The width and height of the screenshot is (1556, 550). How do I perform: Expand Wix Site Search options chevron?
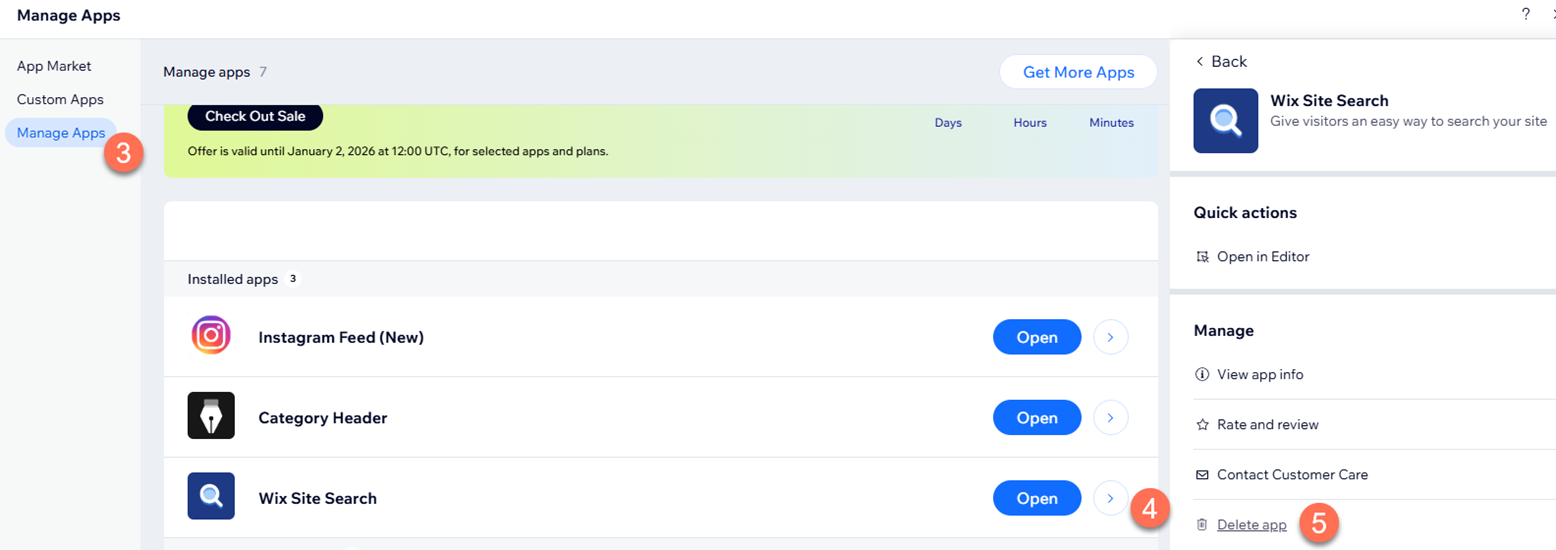coord(1111,497)
